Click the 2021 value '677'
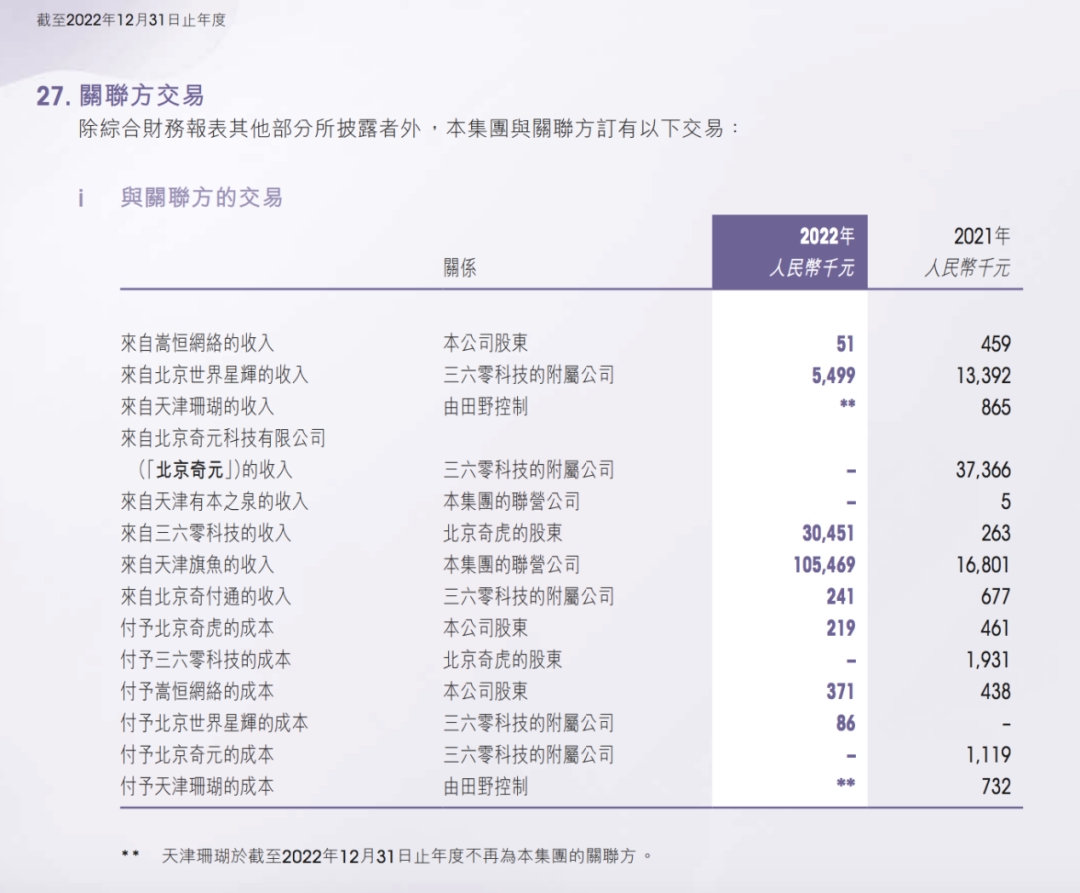This screenshot has width=1080, height=893. [996, 597]
